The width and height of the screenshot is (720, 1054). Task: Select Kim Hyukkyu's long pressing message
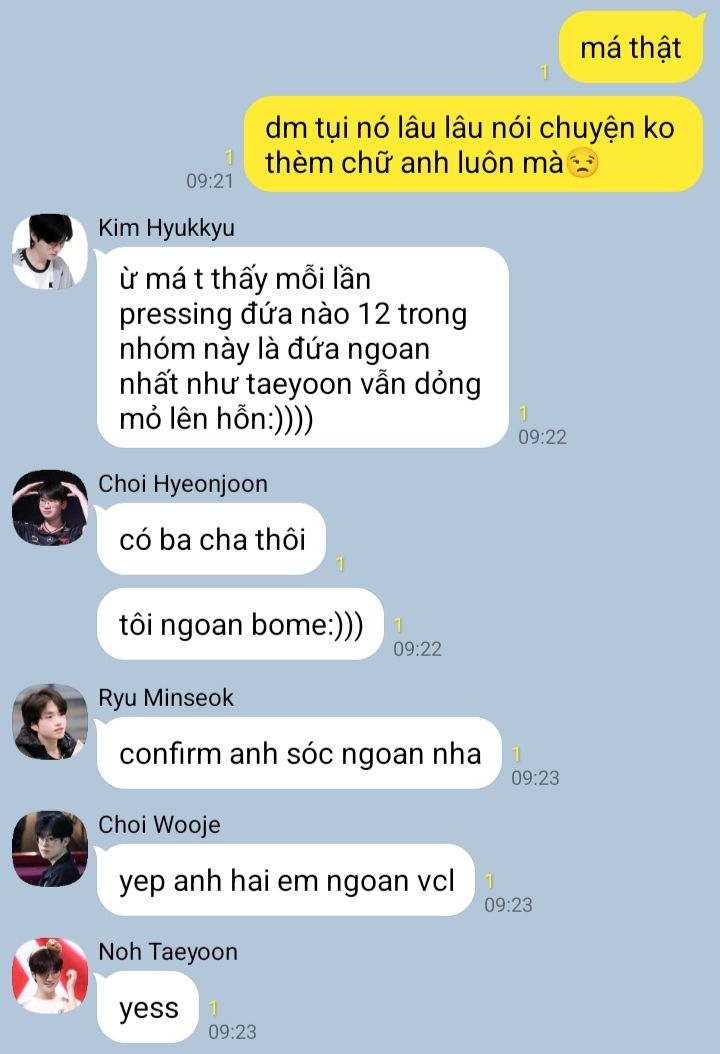pyautogui.click(x=303, y=348)
